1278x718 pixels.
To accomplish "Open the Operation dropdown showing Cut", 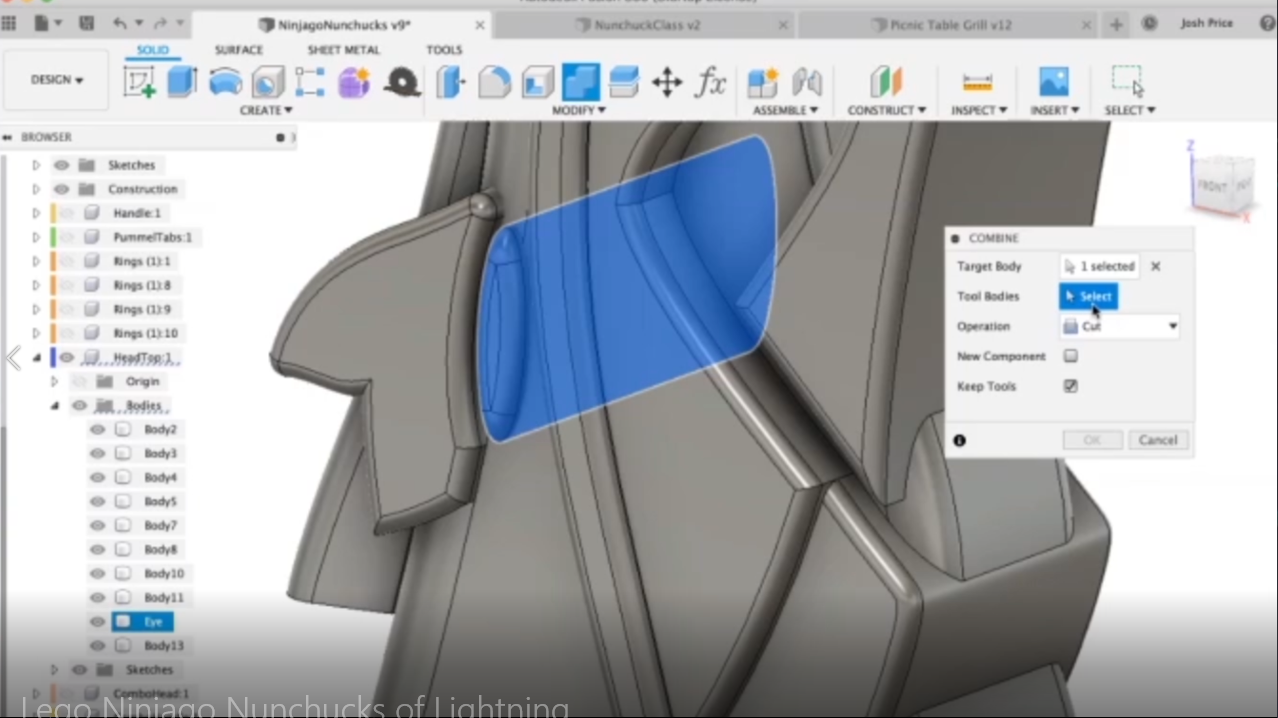I will pos(1120,326).
